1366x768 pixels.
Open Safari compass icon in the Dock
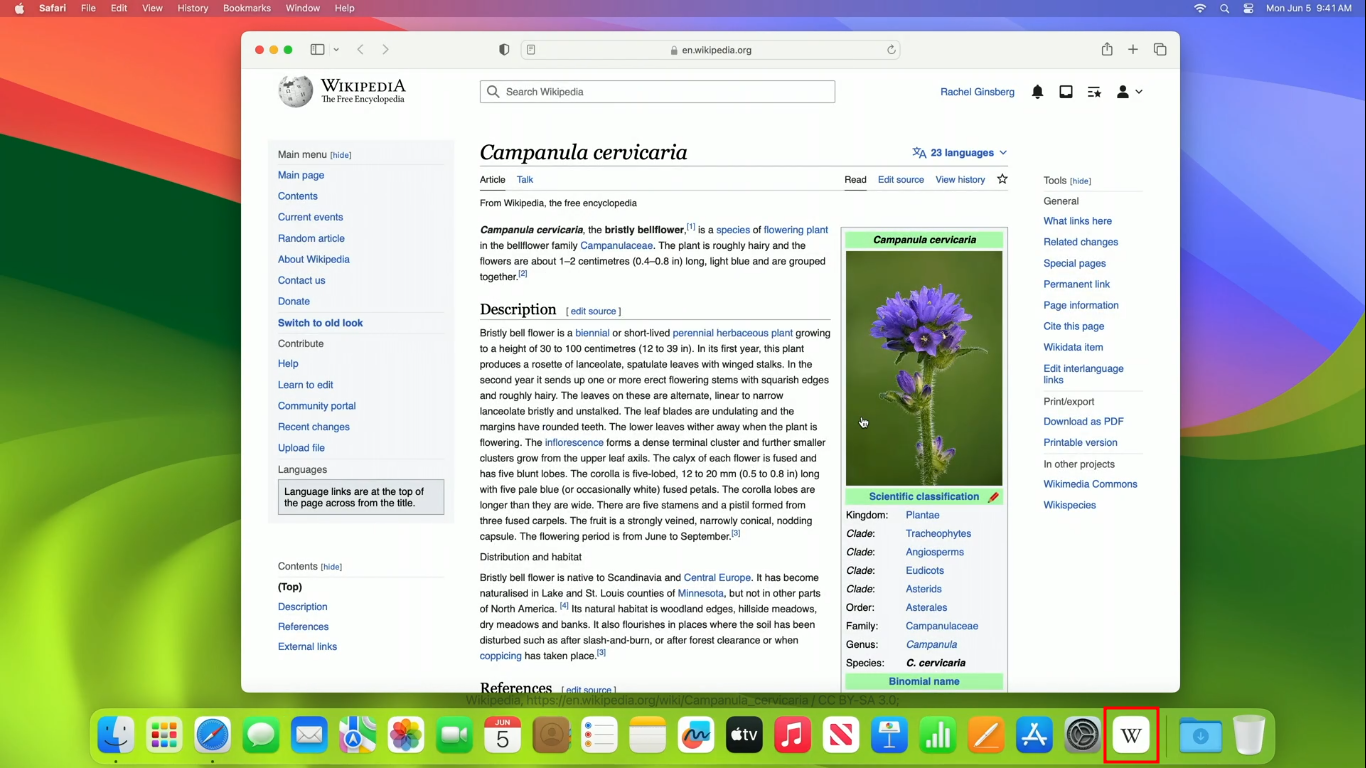point(212,736)
